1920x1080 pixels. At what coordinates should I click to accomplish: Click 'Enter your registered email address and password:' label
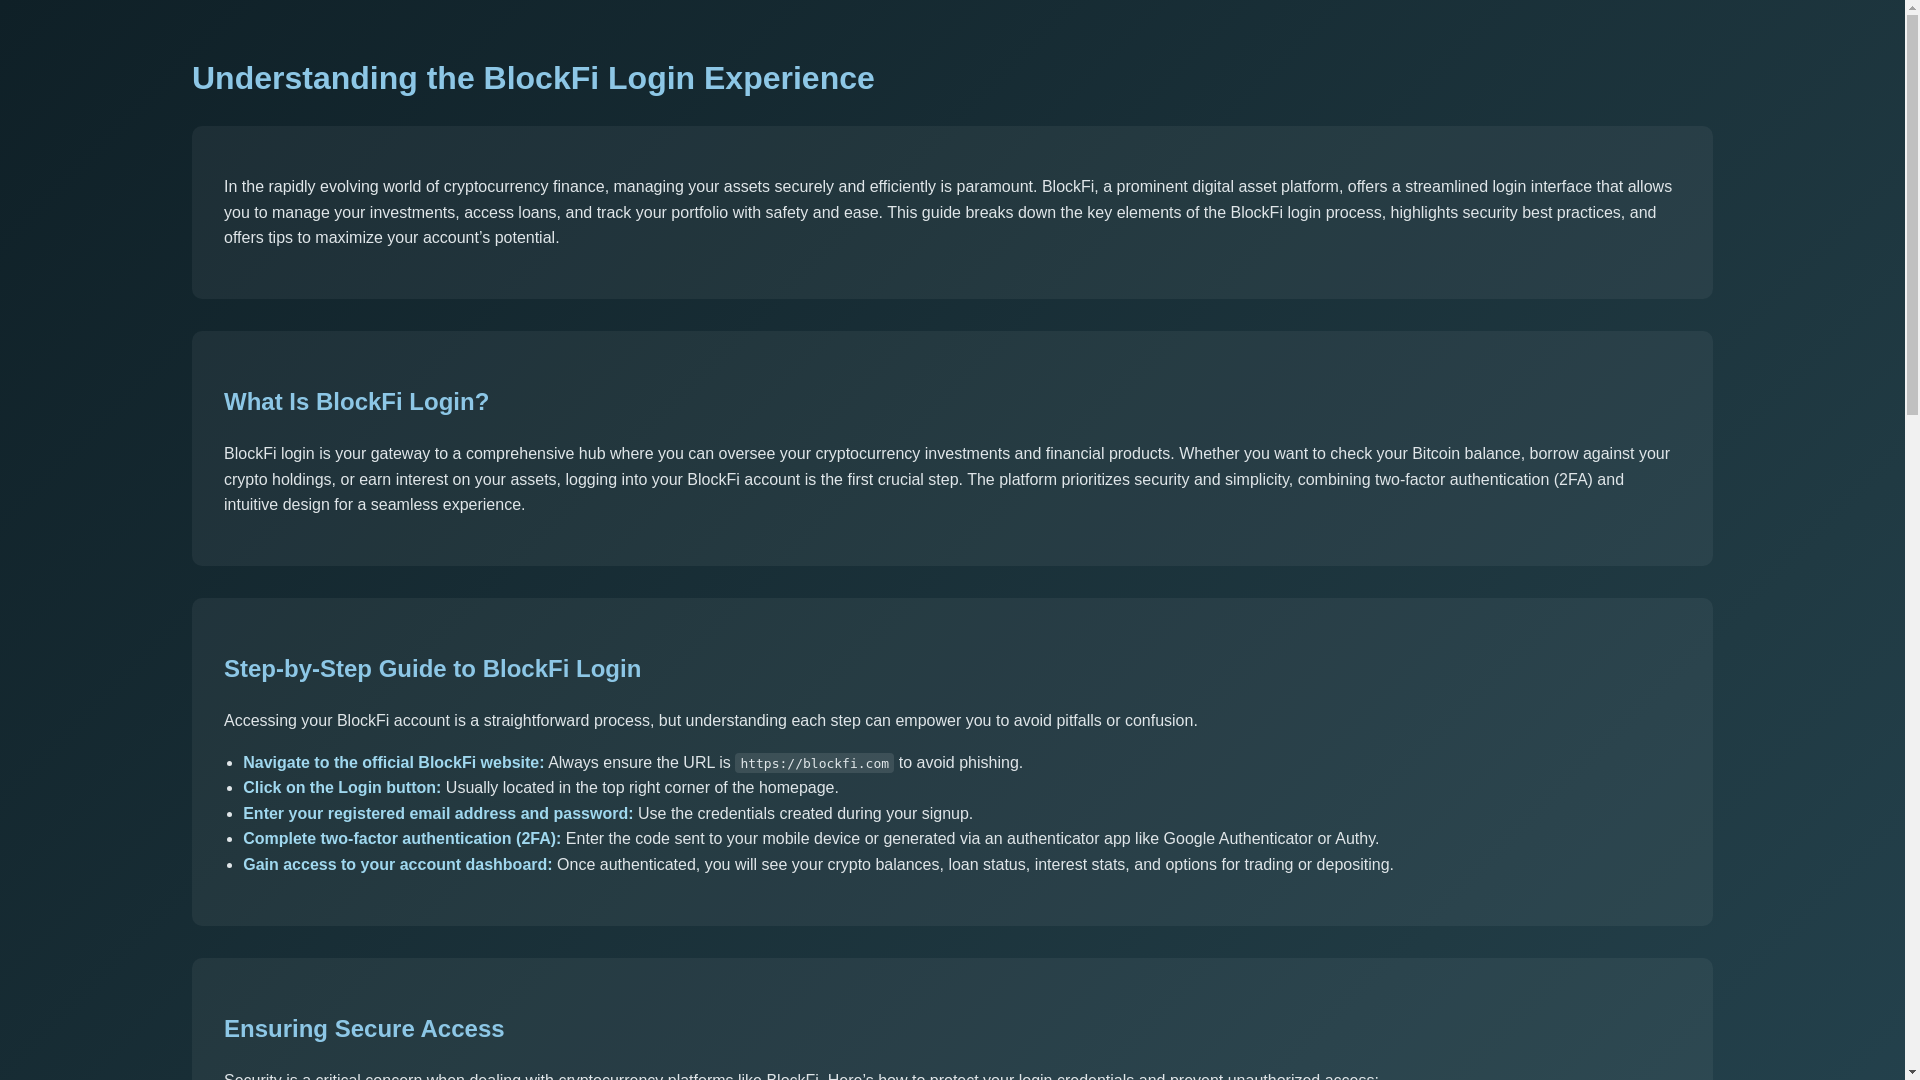point(437,814)
